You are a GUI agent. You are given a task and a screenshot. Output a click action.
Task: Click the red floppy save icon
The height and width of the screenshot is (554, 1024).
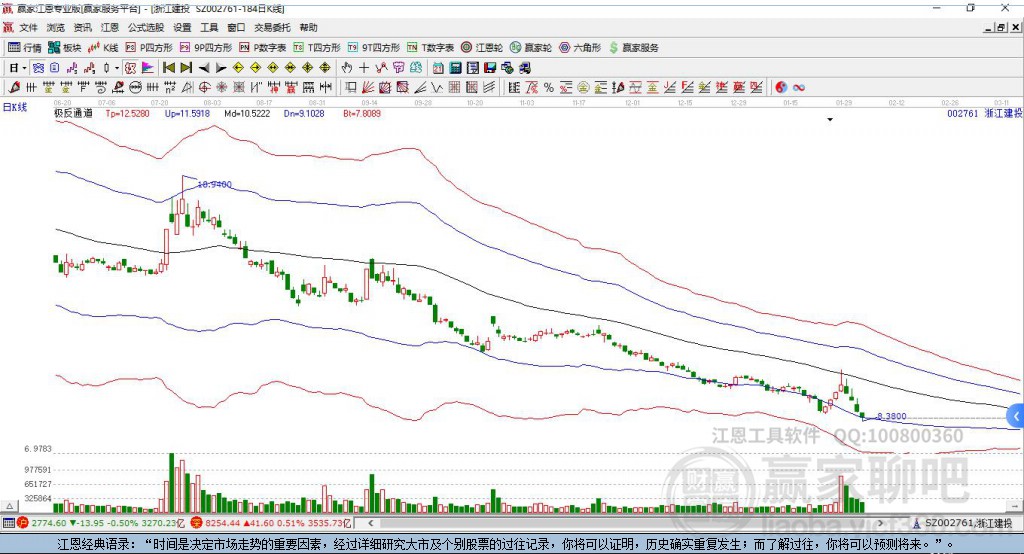(490, 68)
